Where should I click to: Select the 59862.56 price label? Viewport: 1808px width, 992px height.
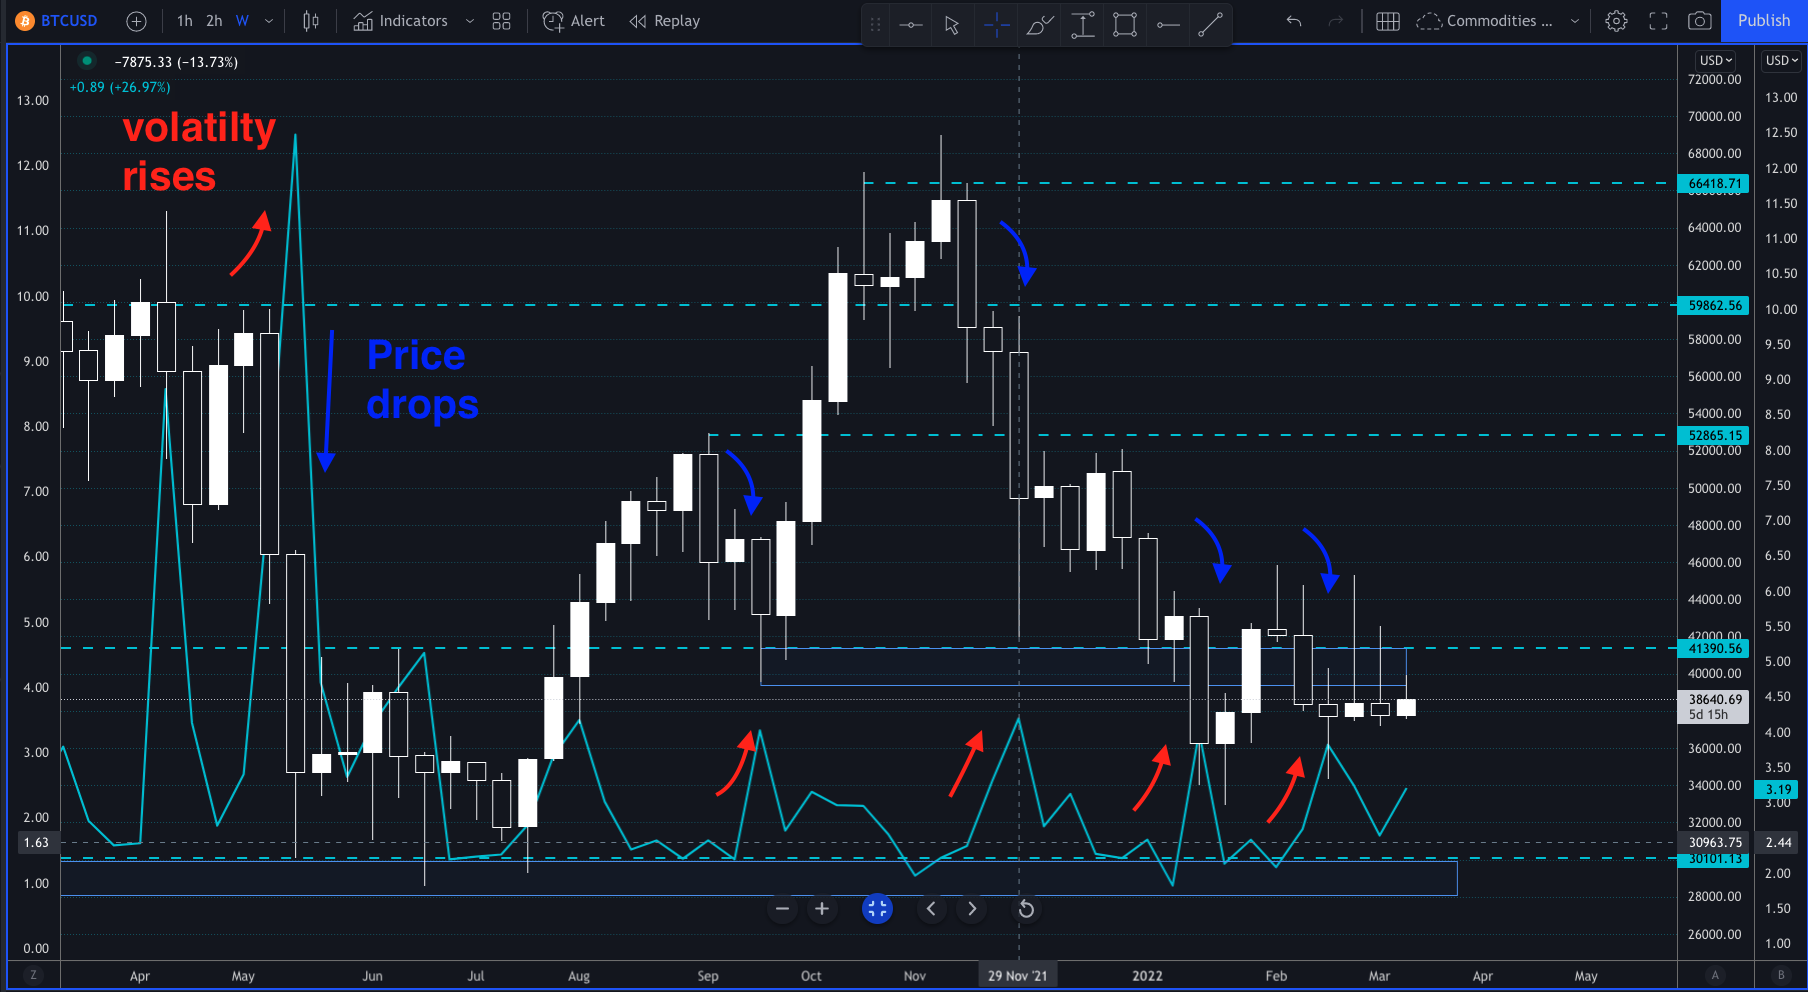pyautogui.click(x=1714, y=306)
